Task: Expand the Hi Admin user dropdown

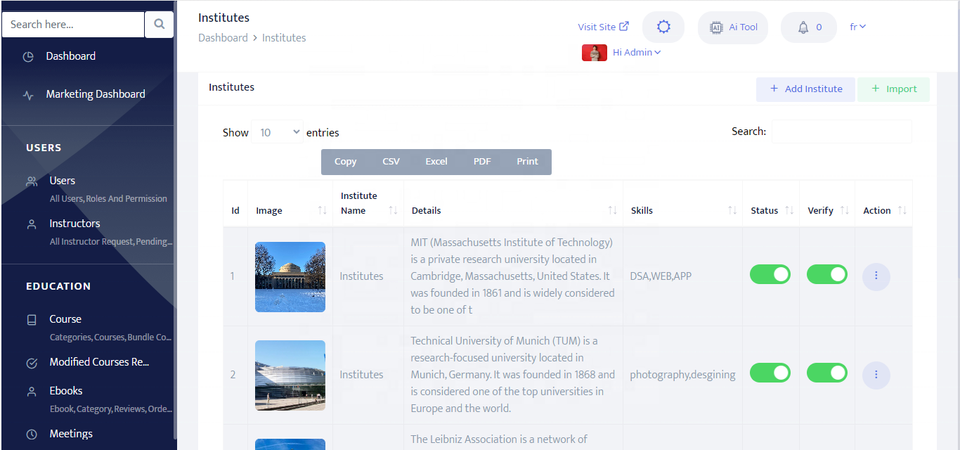Action: (x=637, y=53)
